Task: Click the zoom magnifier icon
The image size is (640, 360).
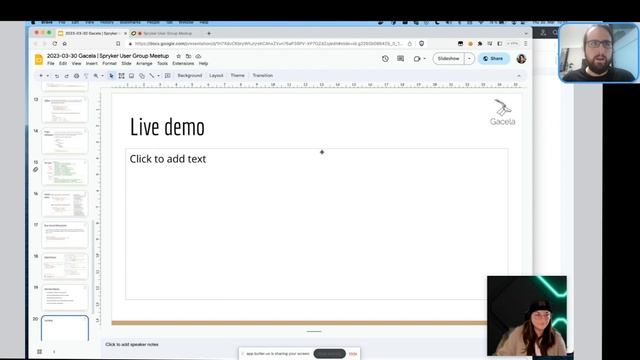Action: (x=96, y=76)
